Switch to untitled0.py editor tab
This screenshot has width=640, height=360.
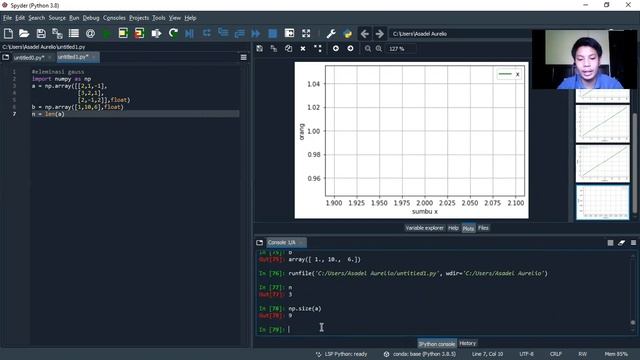[x=29, y=58]
